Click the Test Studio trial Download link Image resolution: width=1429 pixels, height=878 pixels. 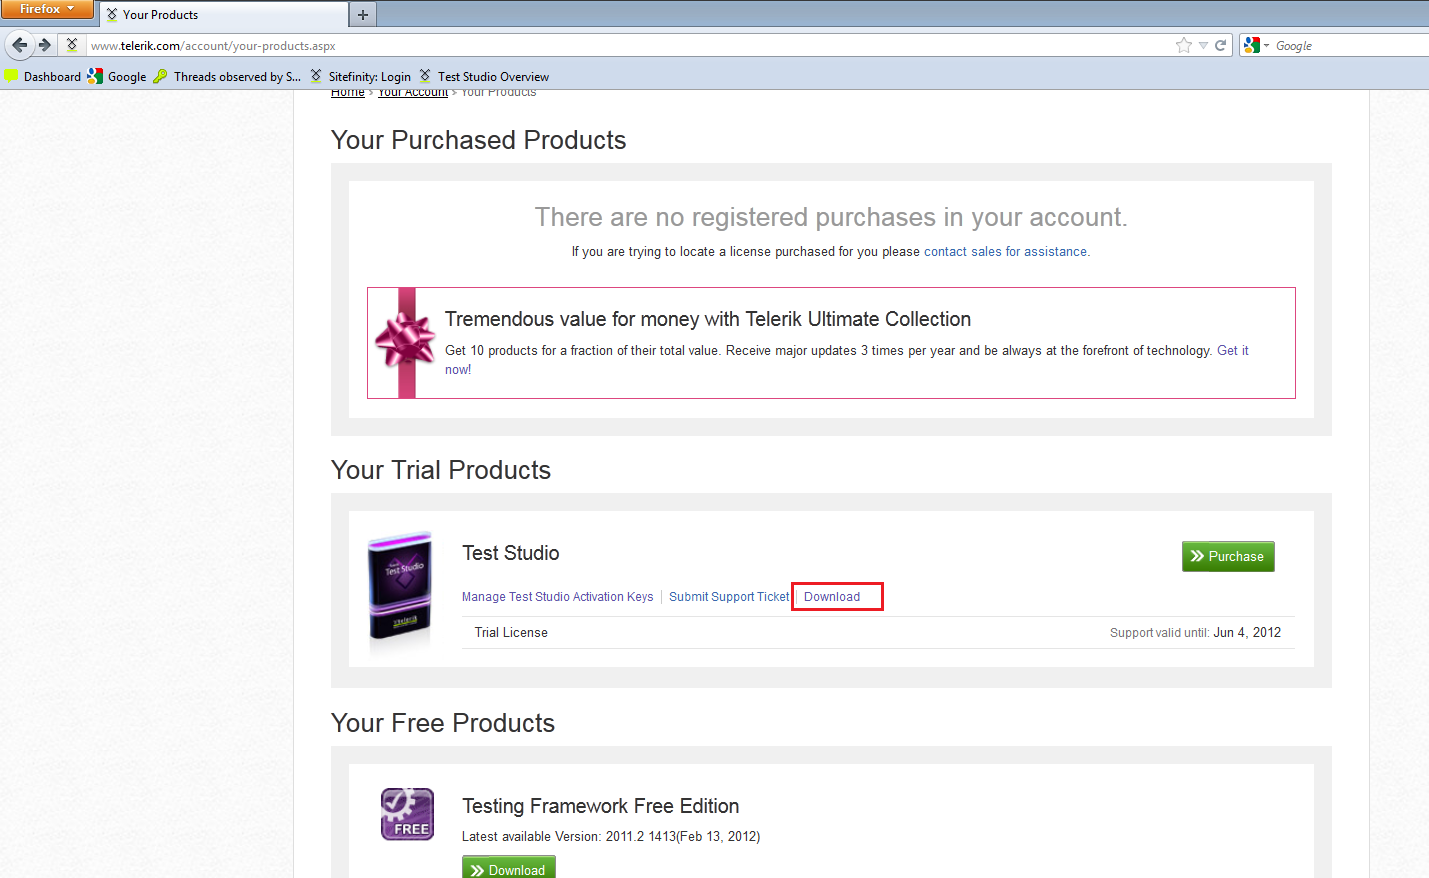(832, 597)
